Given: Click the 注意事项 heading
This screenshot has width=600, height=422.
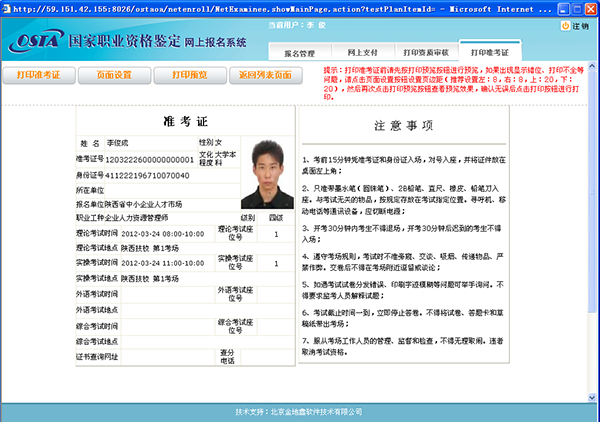Looking at the screenshot, I should (404, 125).
